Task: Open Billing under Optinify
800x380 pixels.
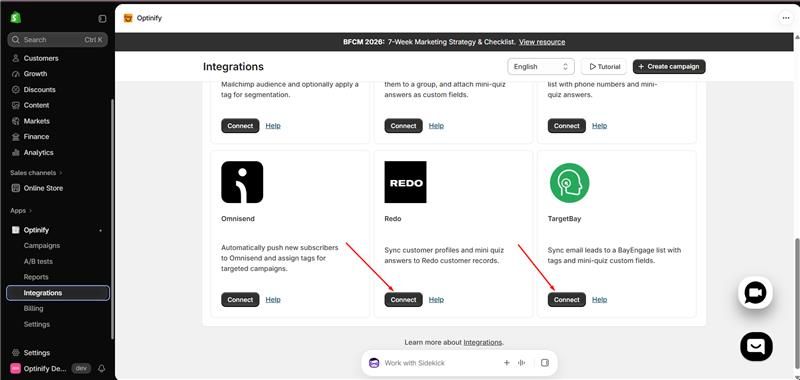Action: [34, 309]
